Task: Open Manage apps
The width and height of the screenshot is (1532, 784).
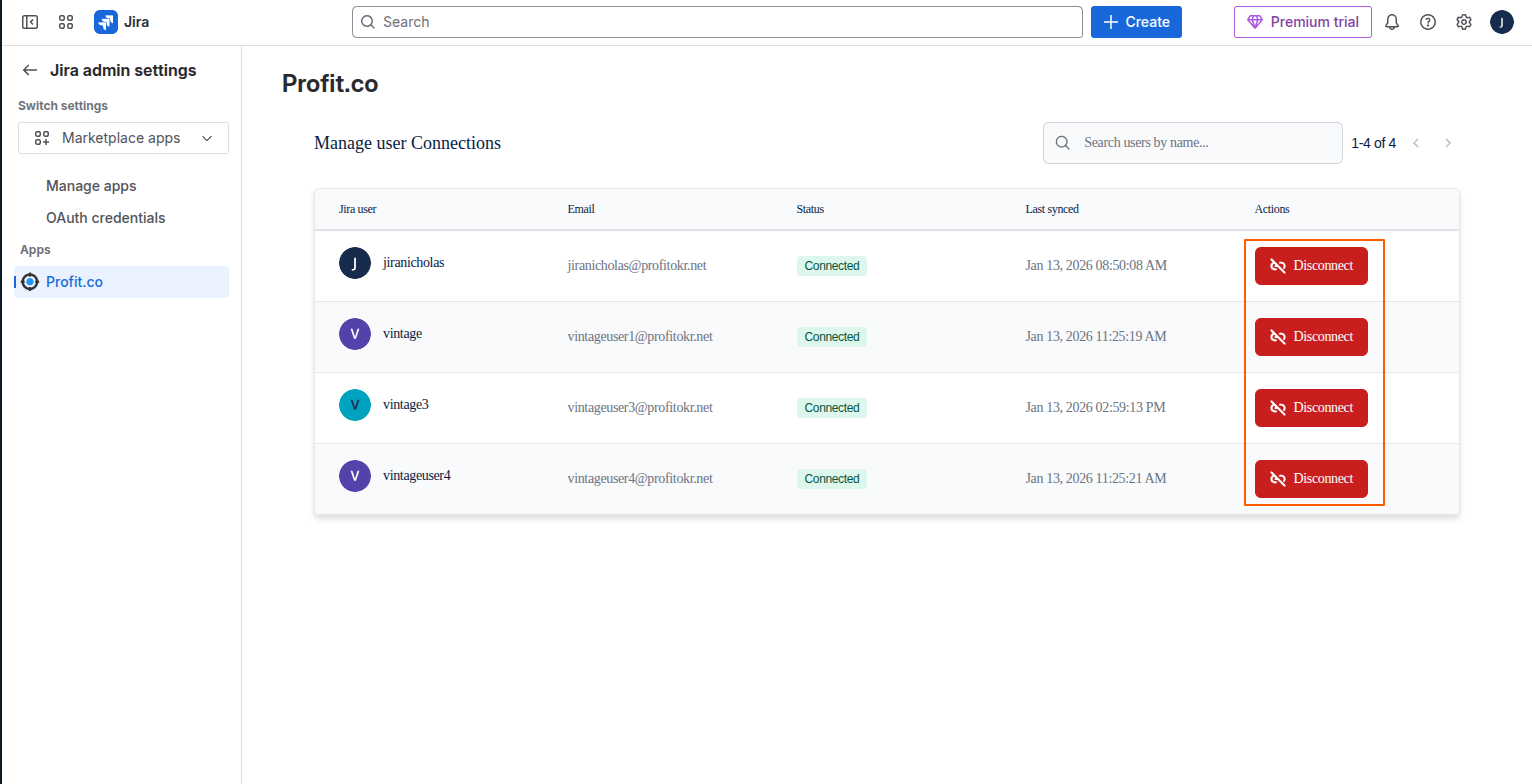Action: pos(91,186)
